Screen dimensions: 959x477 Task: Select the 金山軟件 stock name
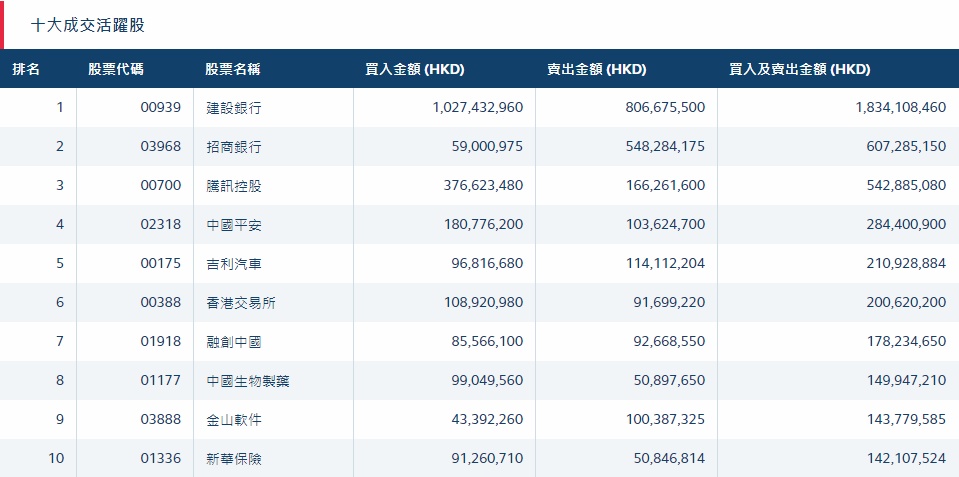tap(234, 420)
